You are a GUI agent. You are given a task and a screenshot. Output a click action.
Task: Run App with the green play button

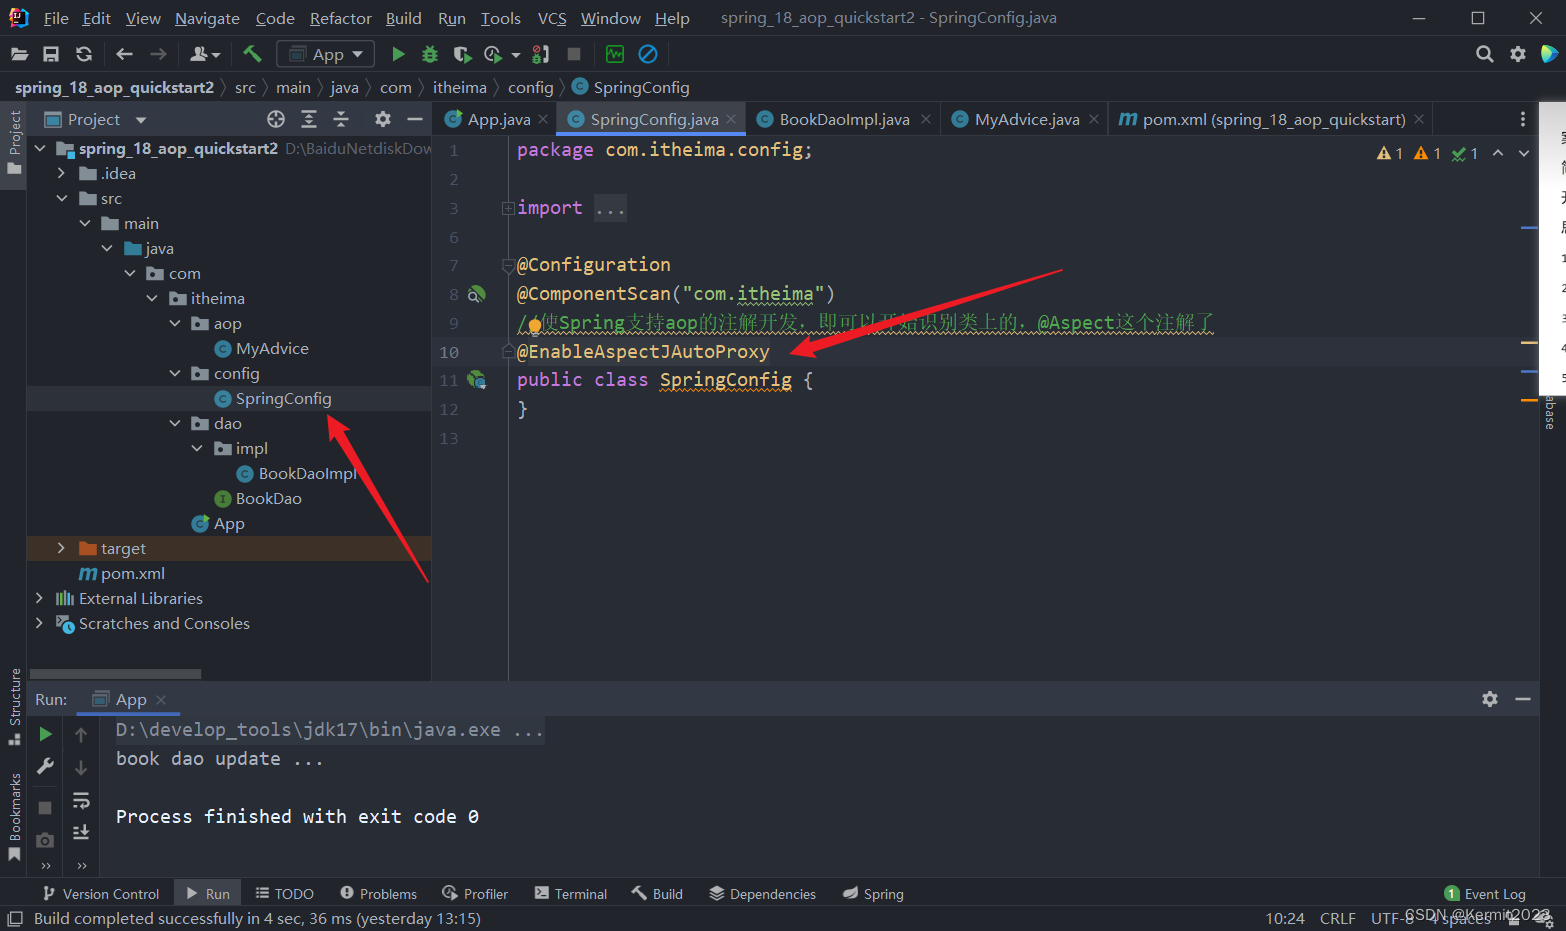click(398, 54)
